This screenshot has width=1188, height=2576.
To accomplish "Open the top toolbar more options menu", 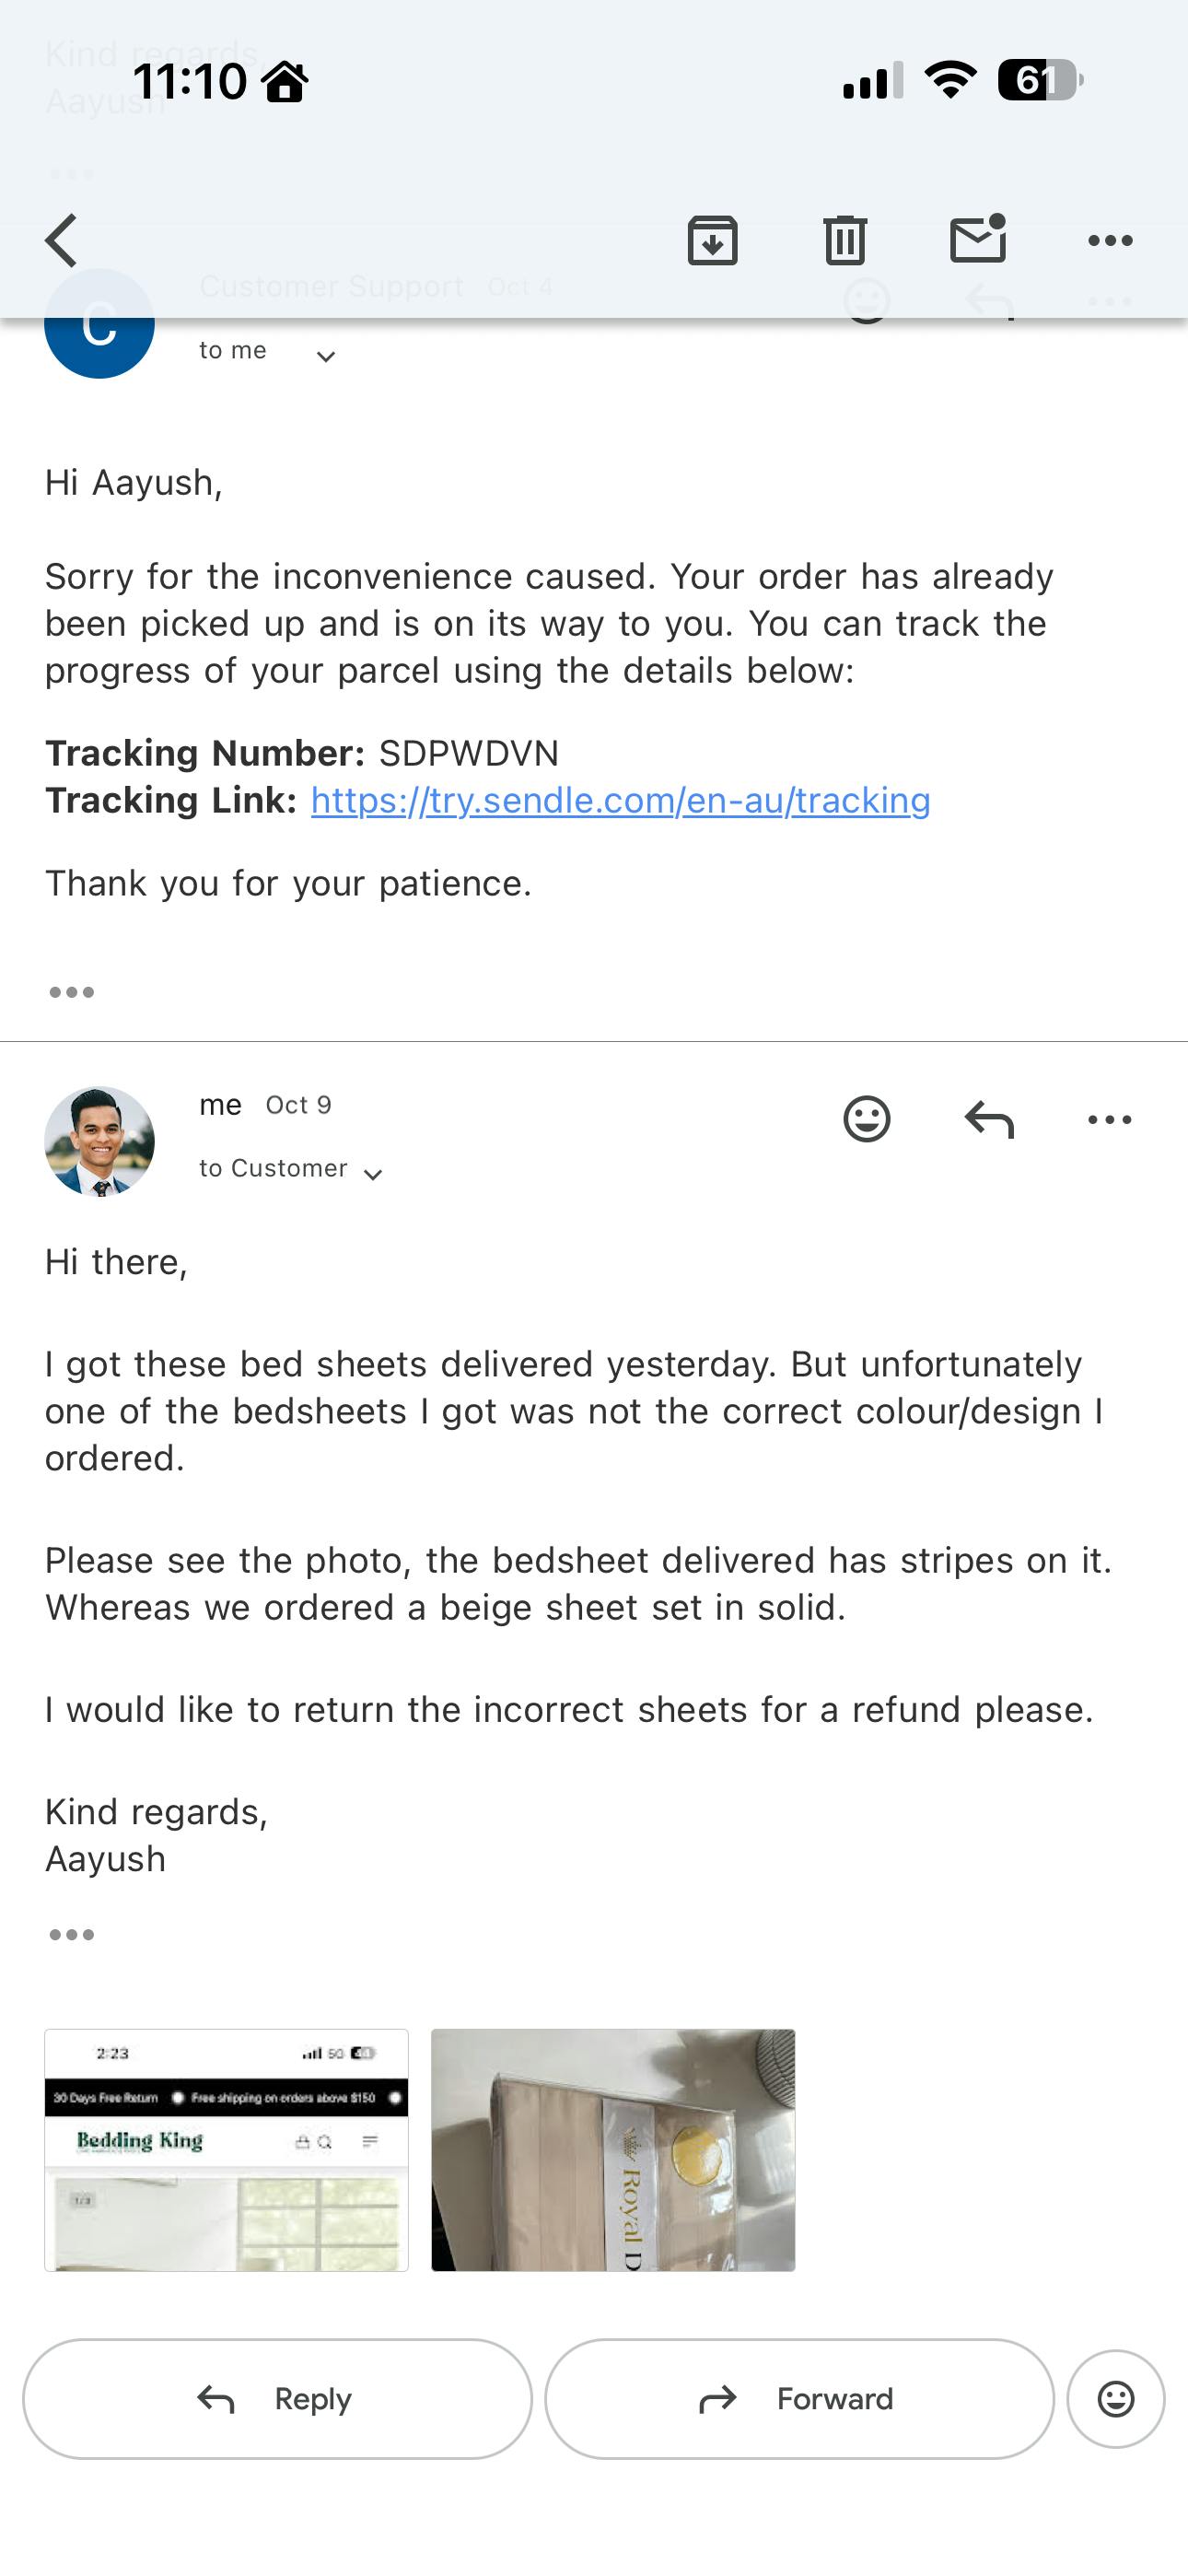I will [1109, 240].
